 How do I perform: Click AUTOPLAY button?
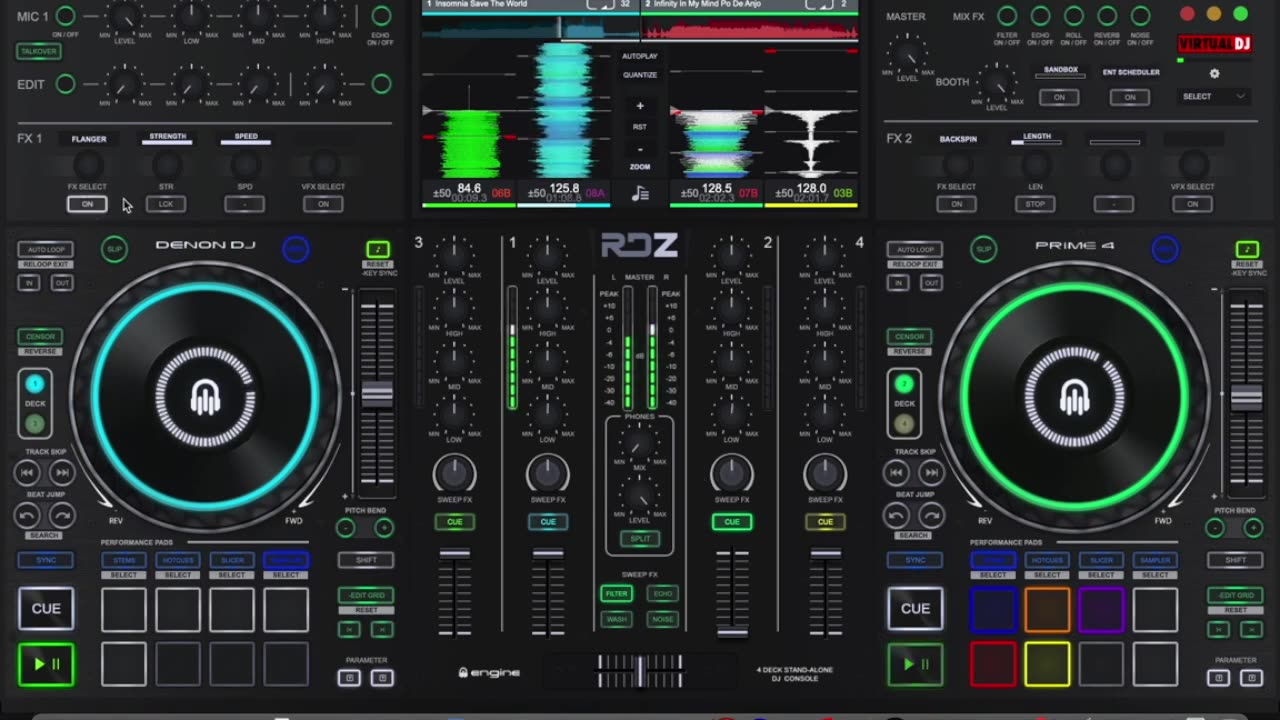(x=640, y=56)
